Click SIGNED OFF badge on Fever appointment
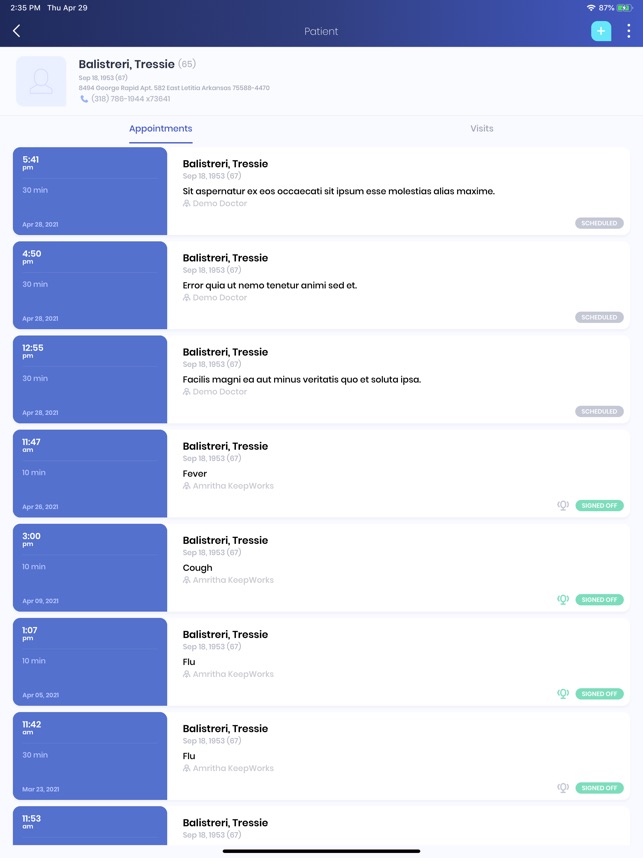This screenshot has width=643, height=858. coord(599,506)
